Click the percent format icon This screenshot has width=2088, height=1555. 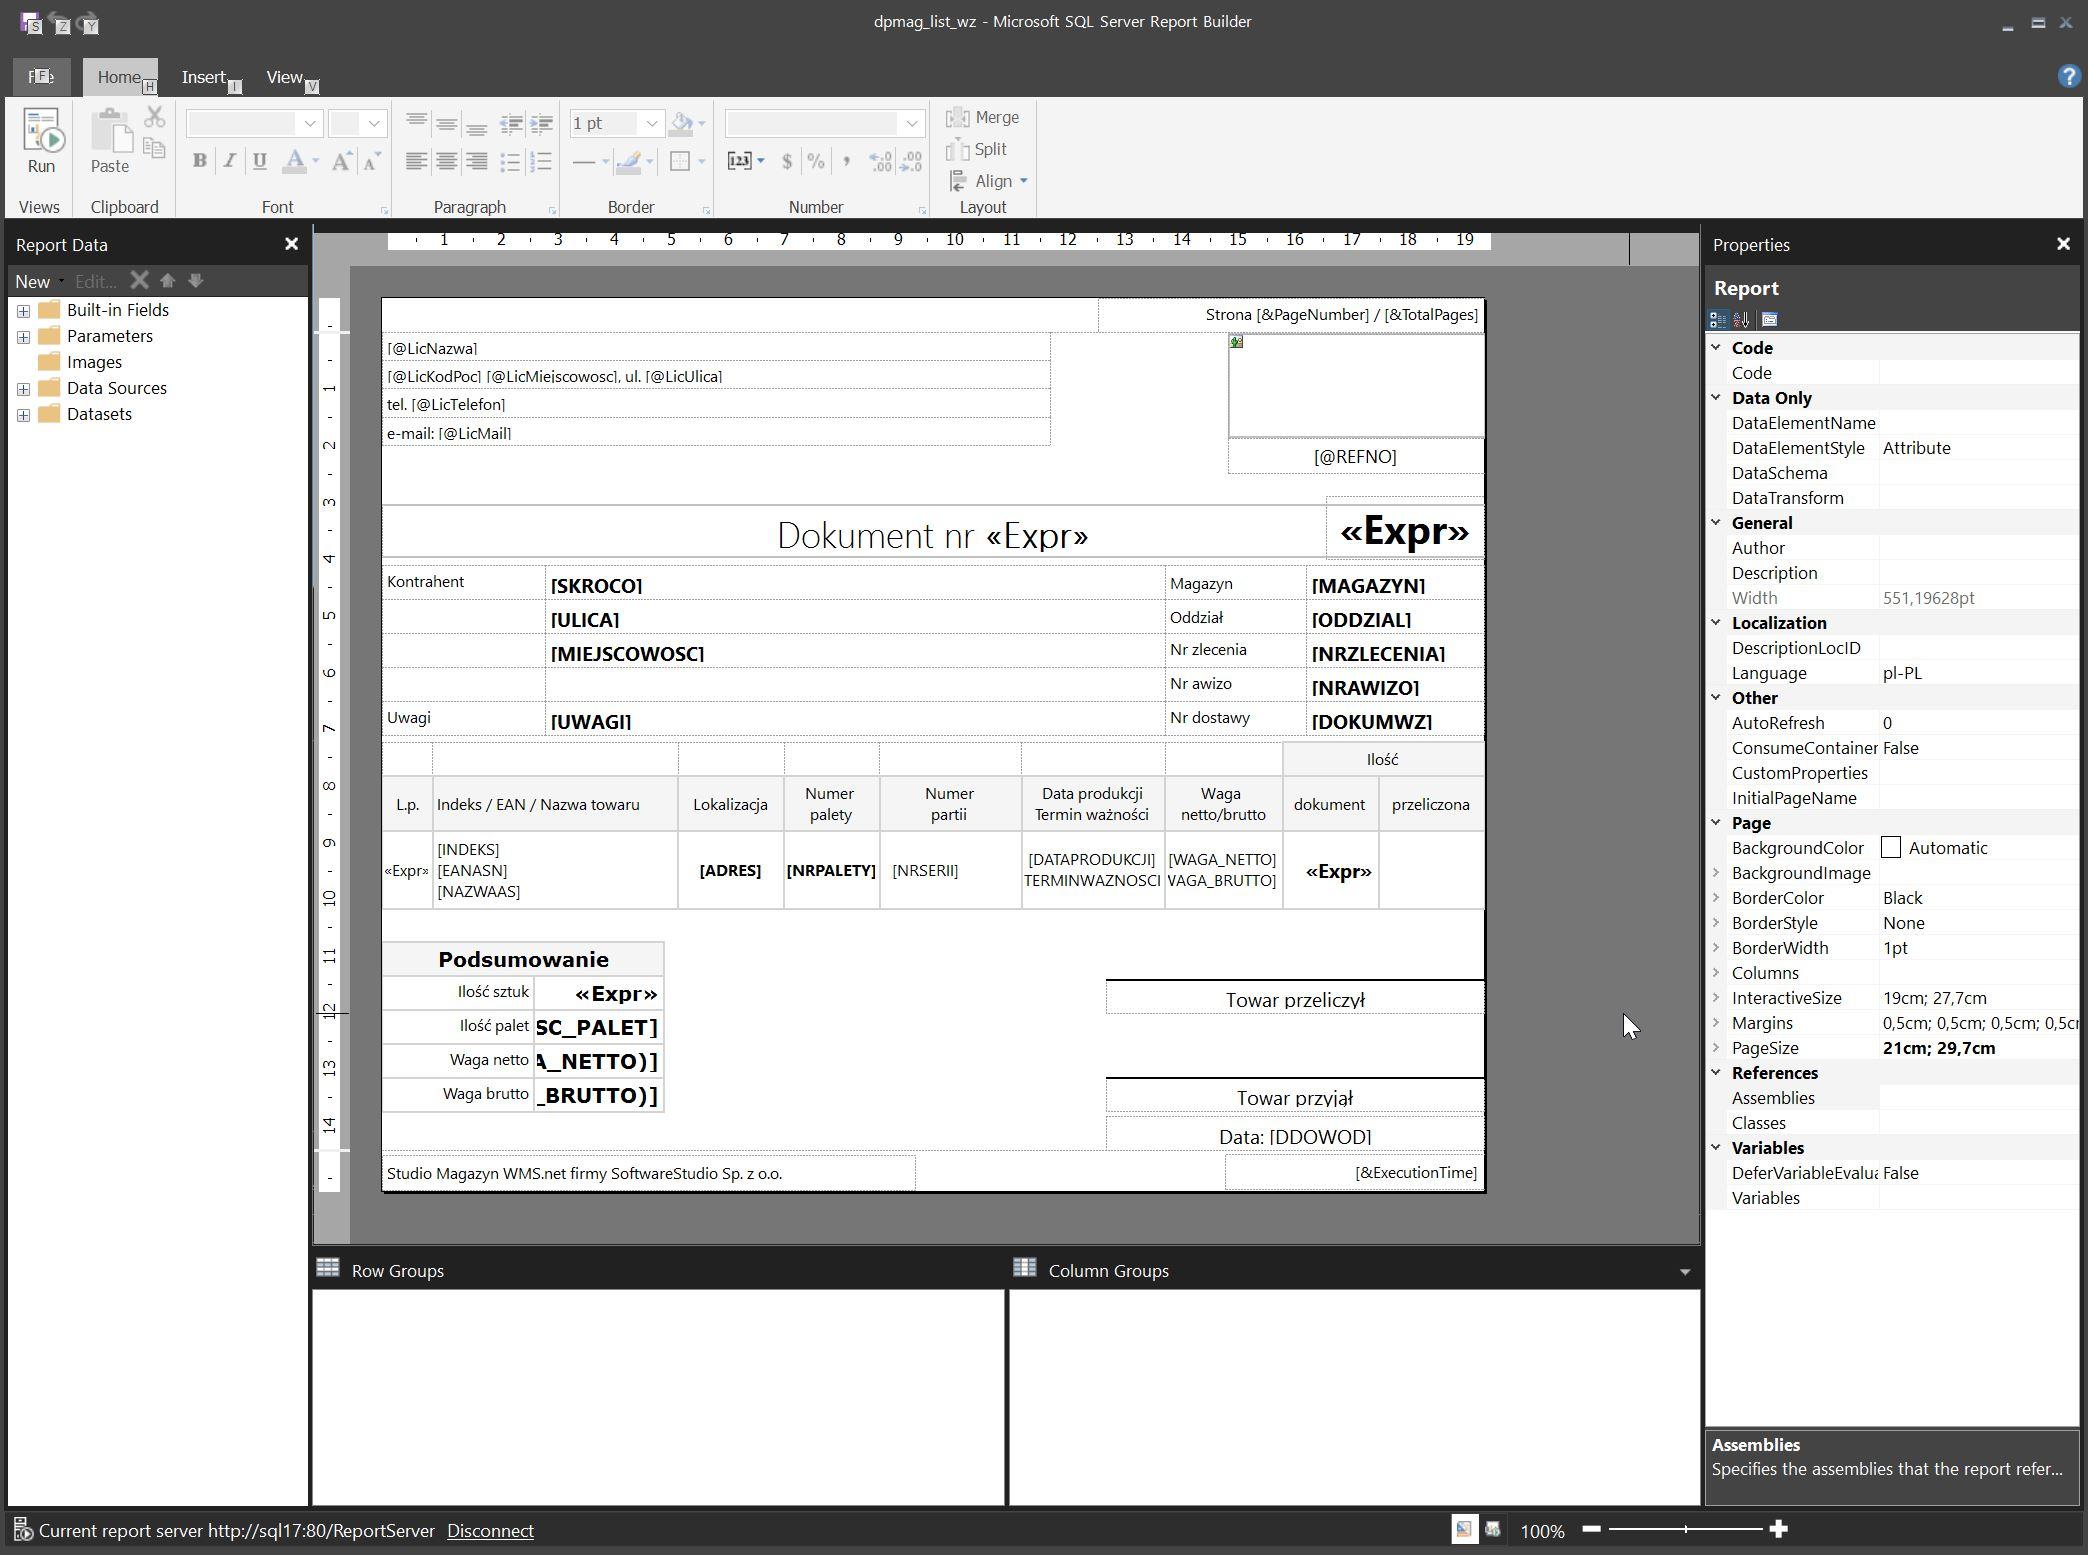[x=816, y=161]
